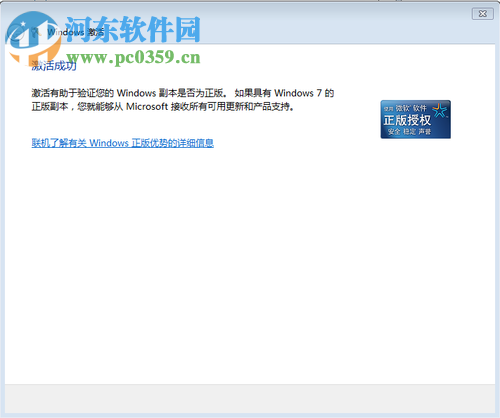Screen dimensions: 500x418
Task: Close the Windows activation dialog
Action: tap(482, 14)
